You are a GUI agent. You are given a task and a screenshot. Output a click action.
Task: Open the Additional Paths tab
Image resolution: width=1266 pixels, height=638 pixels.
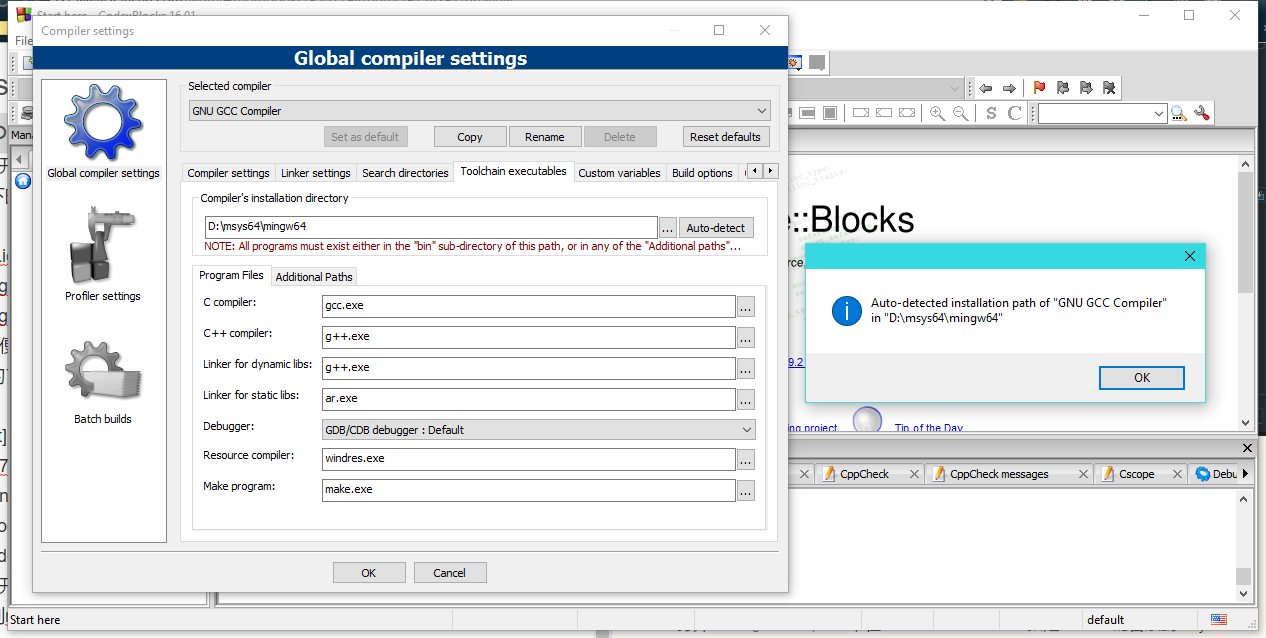[314, 277]
